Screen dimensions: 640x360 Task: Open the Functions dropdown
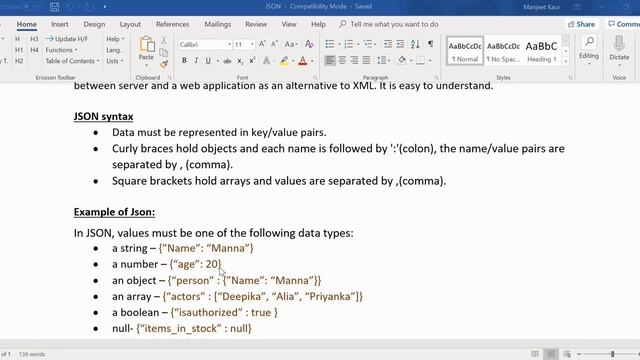pyautogui.click(x=61, y=50)
